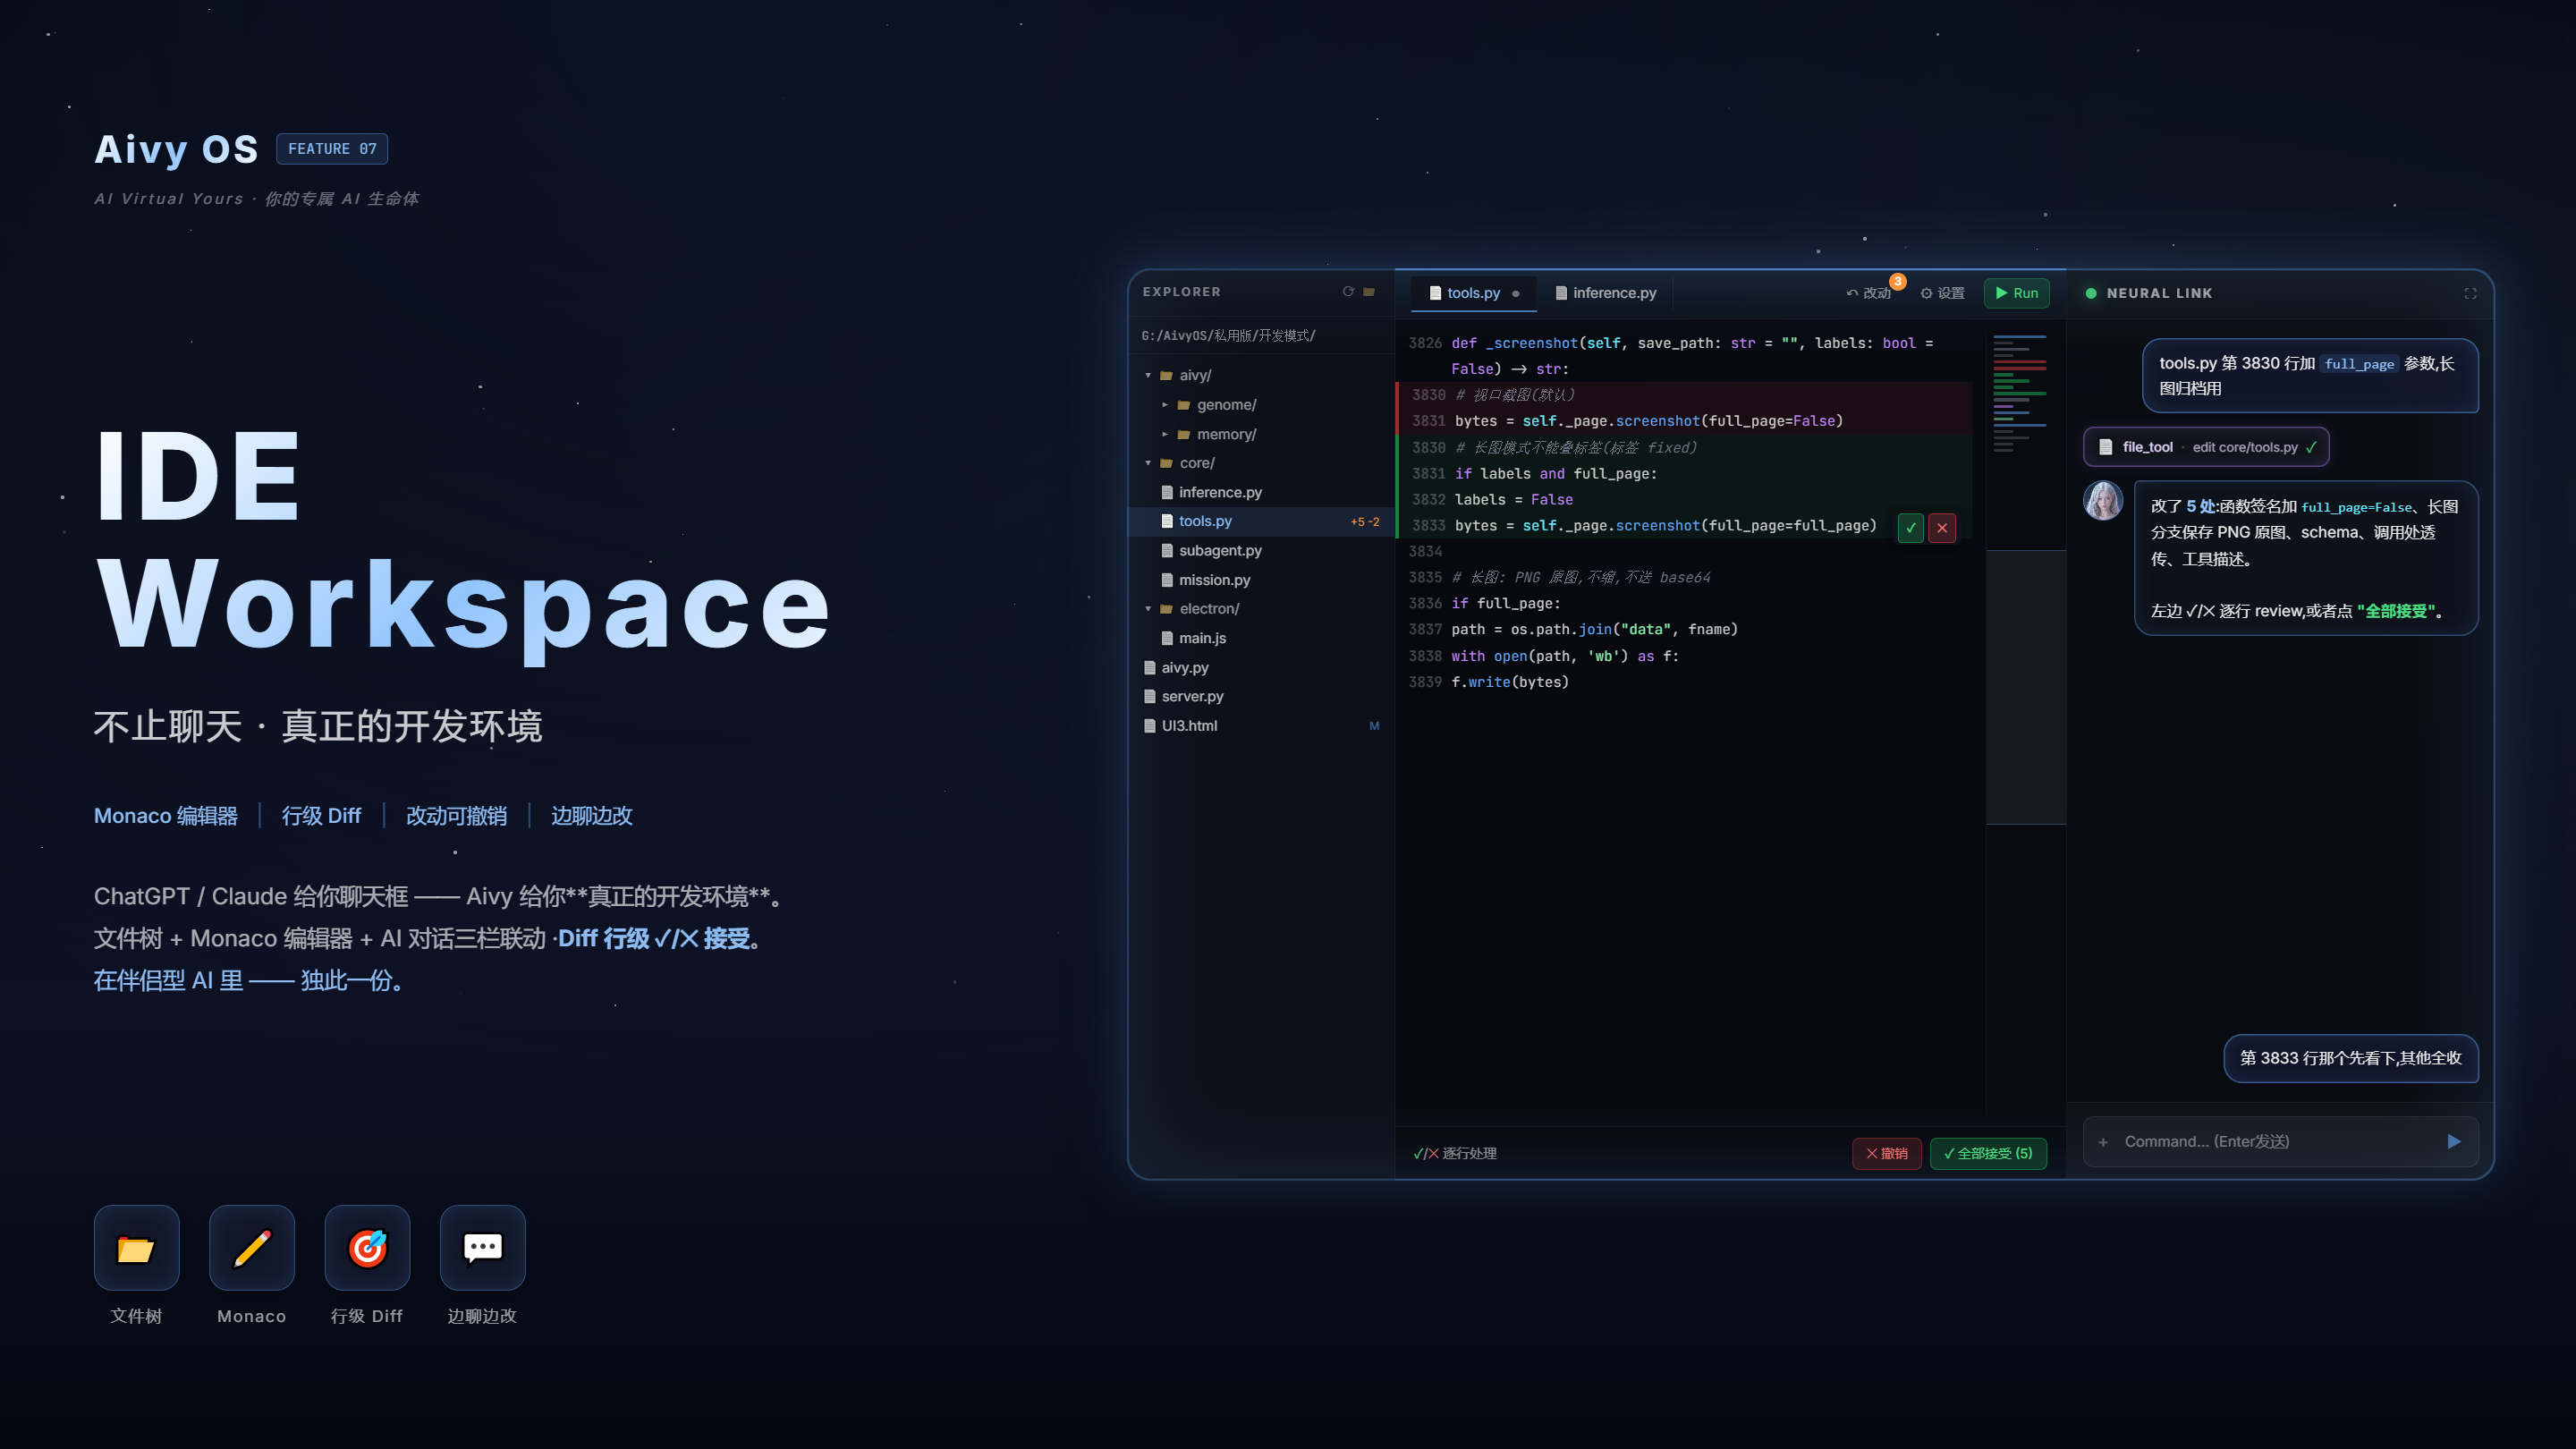Click the code minimap scrollbar

2026,687
